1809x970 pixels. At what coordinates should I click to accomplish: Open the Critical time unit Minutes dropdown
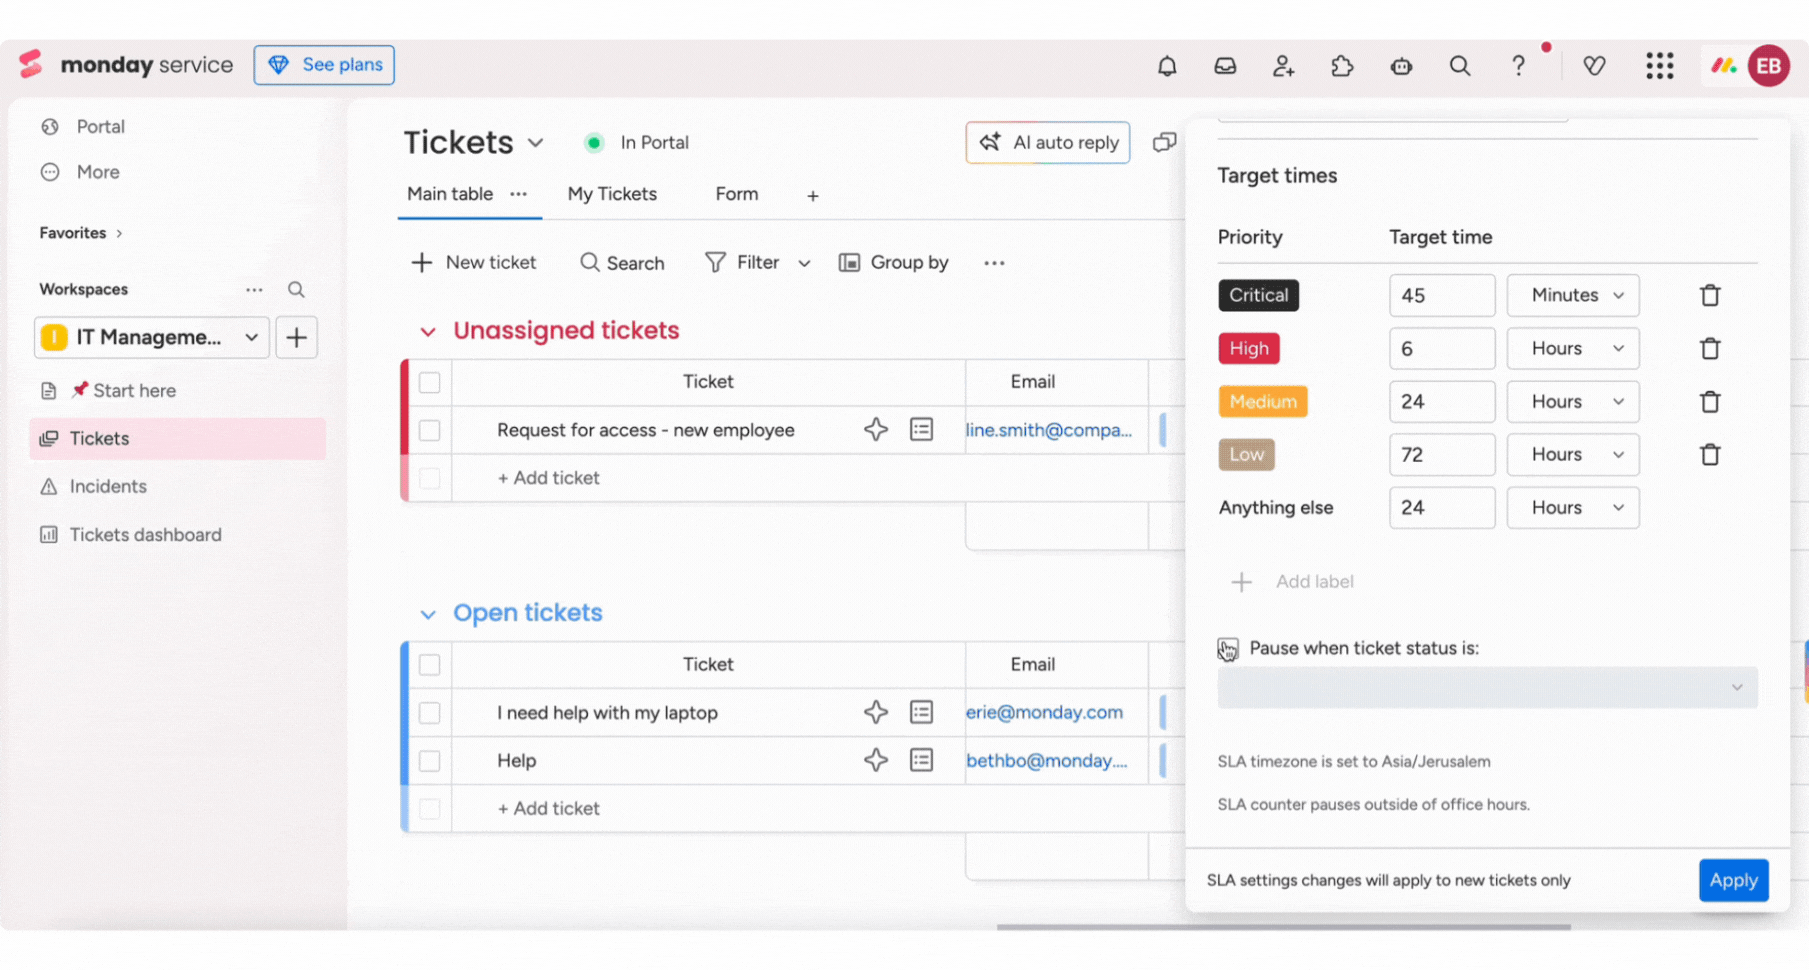click(x=1573, y=295)
